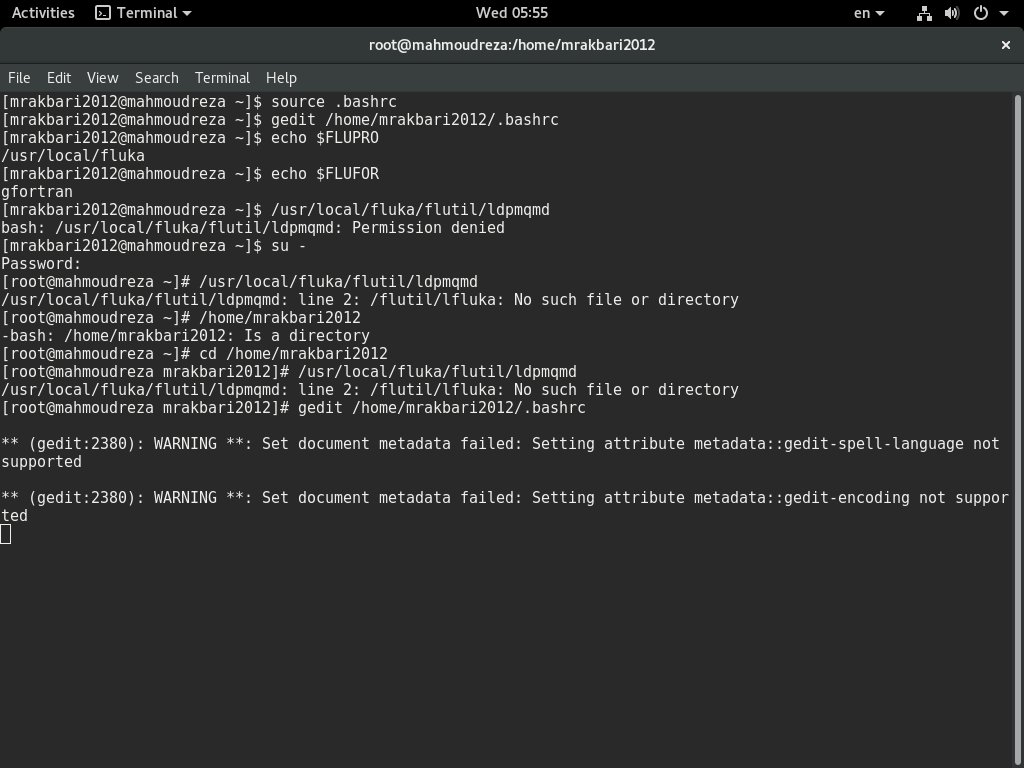Open the Terminal app menu in top bar
1024x768 pixels.
coord(143,13)
